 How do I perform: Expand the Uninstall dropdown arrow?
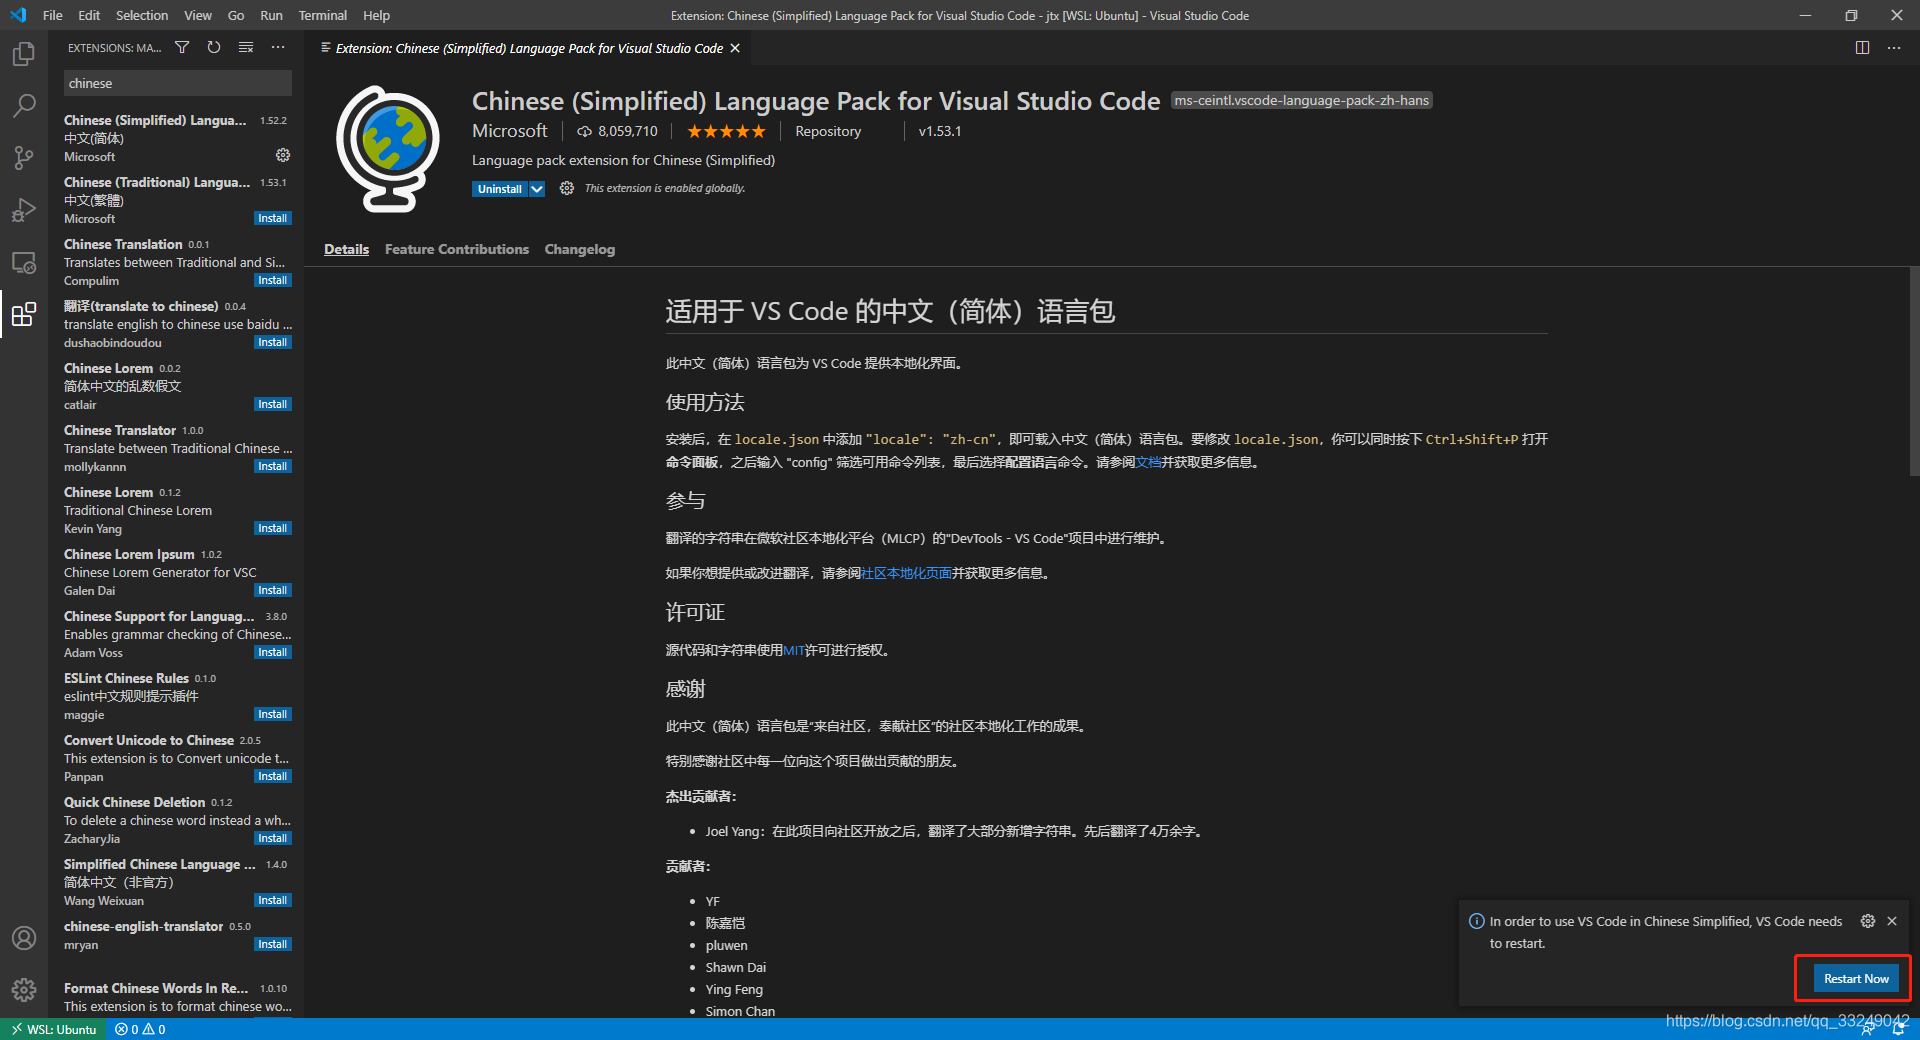pos(537,189)
